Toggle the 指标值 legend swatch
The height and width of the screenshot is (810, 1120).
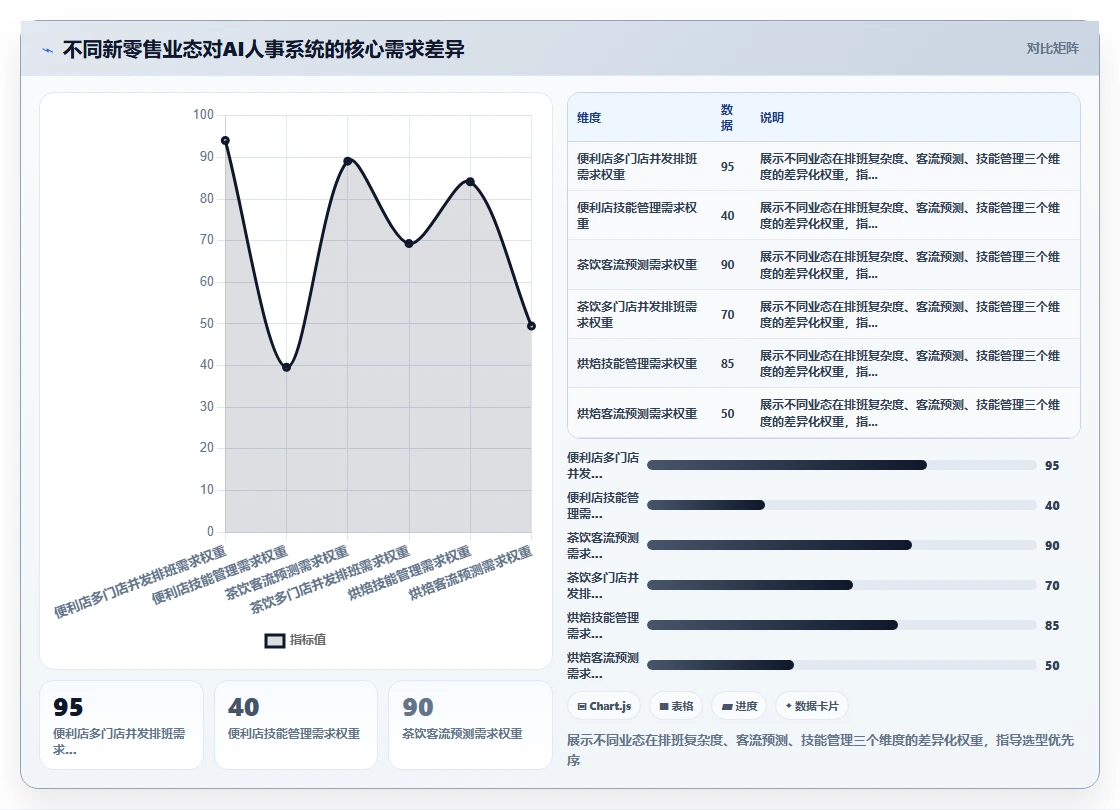click(275, 641)
